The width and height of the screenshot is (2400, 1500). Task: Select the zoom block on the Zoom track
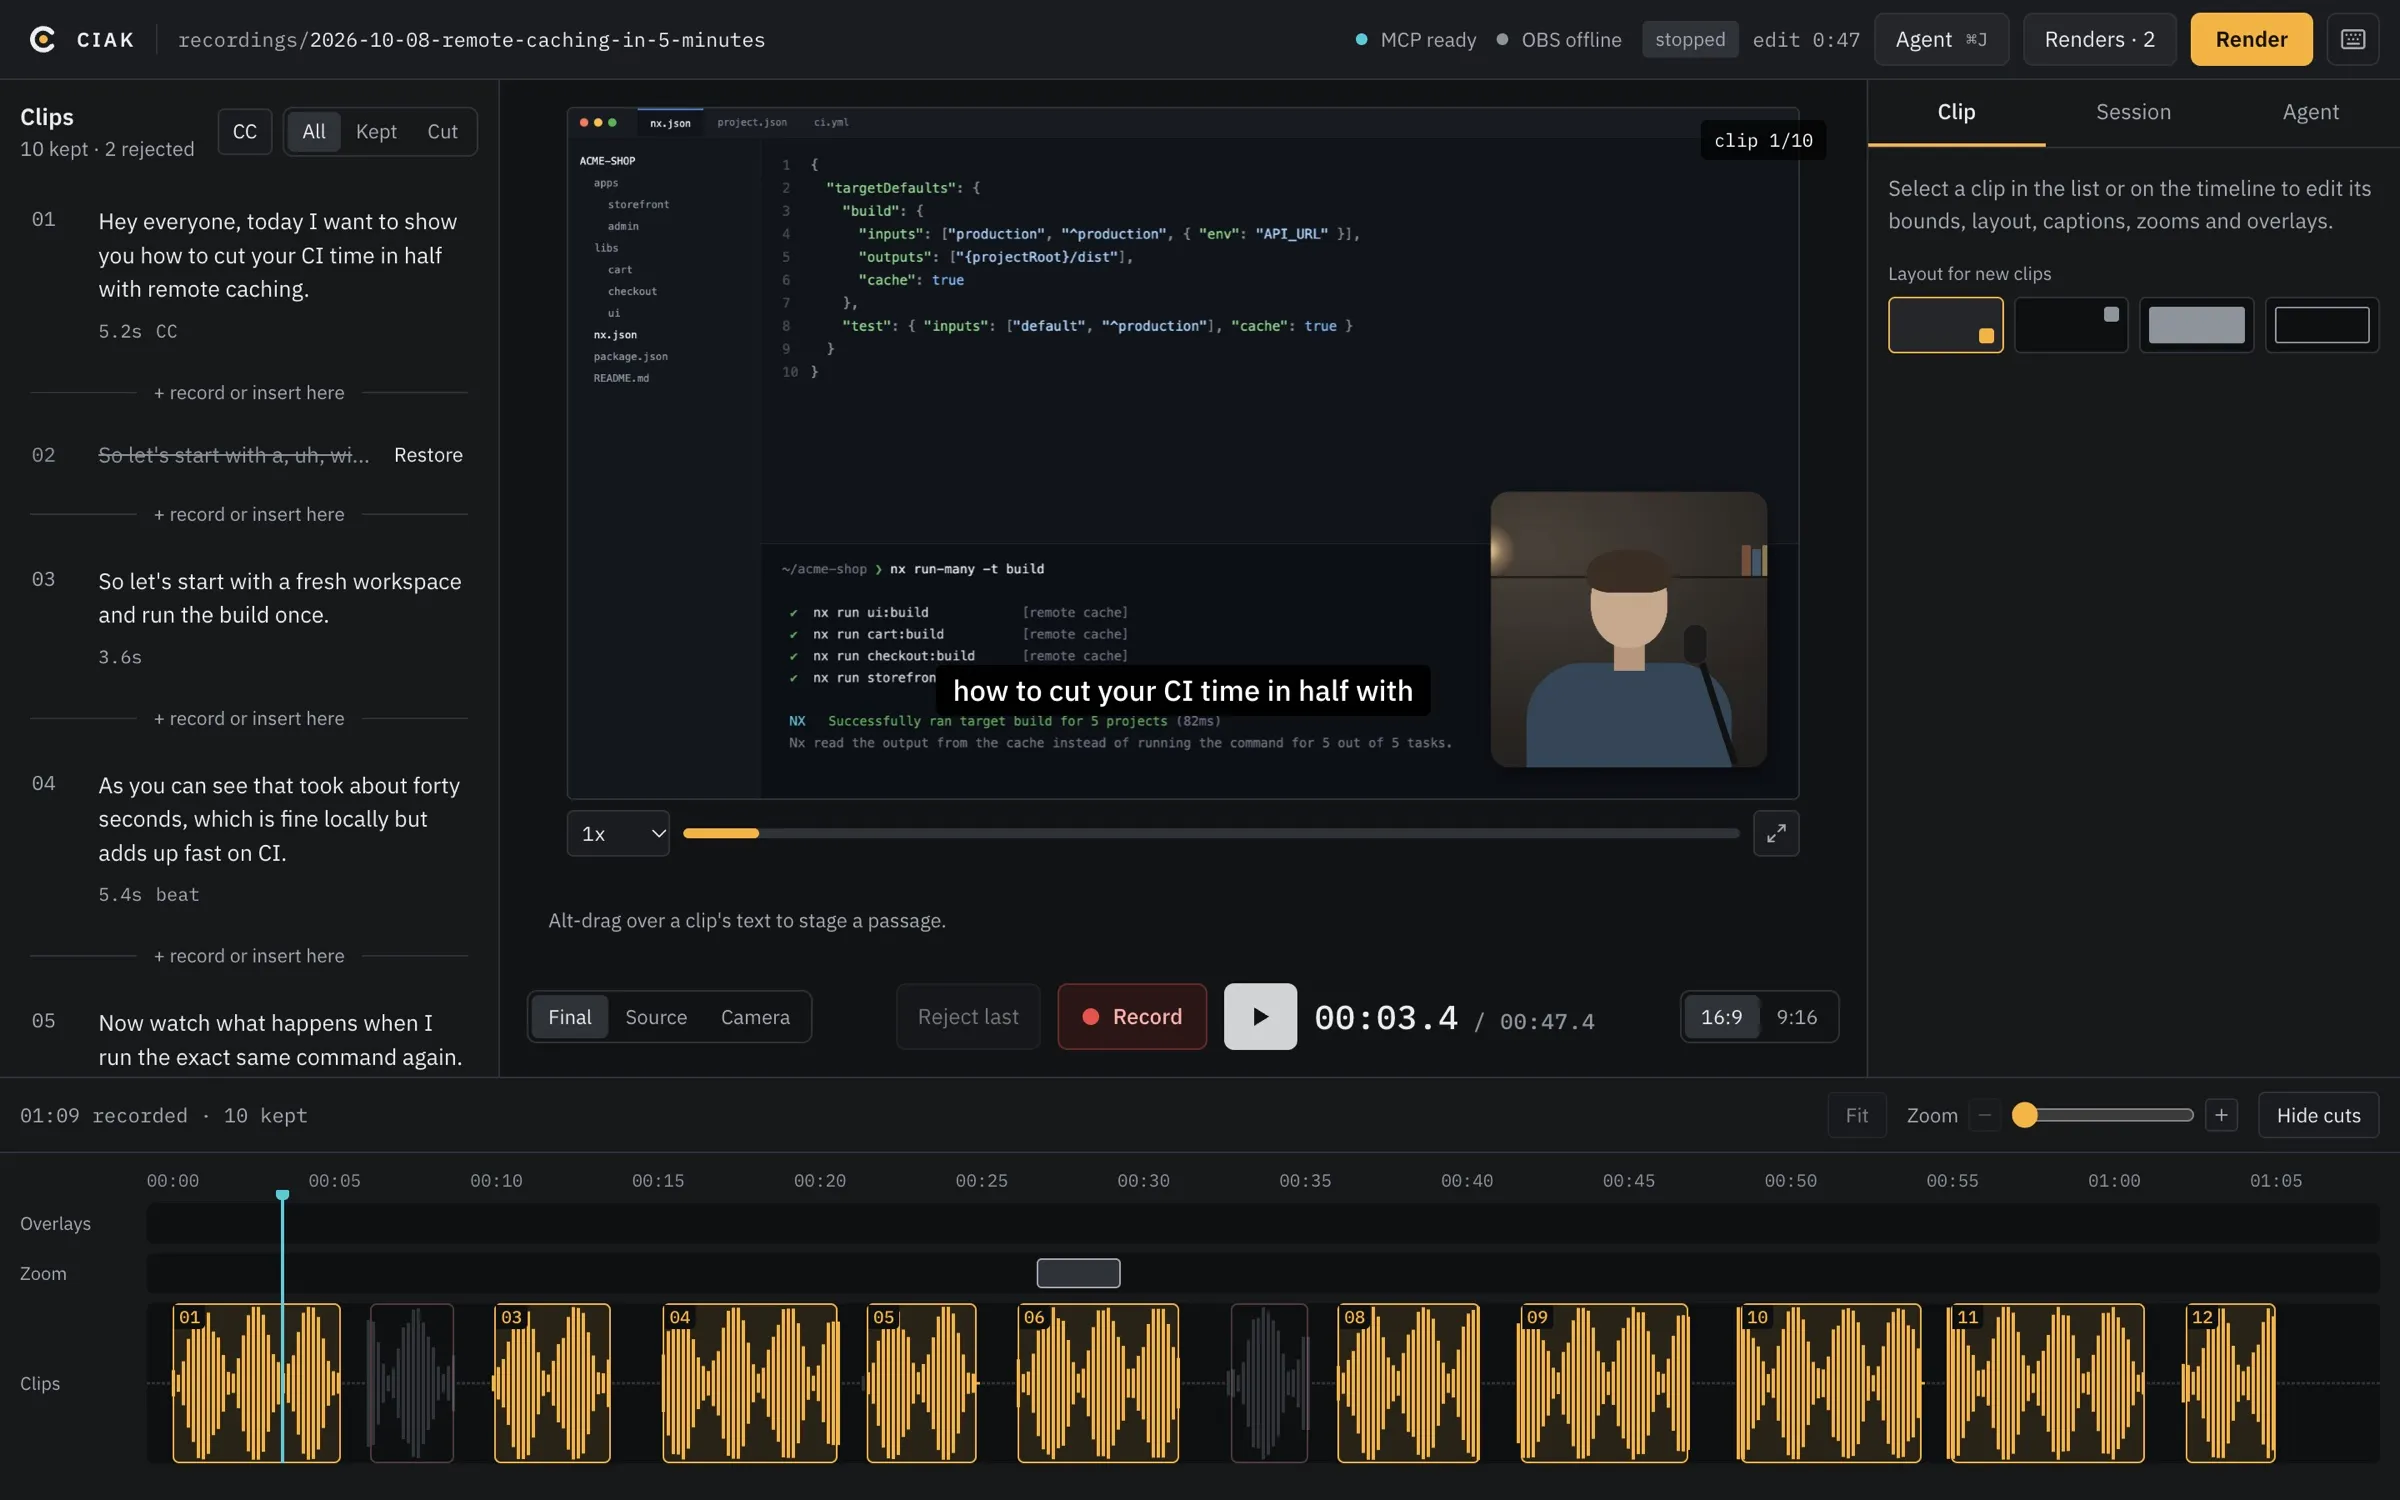(1078, 1273)
